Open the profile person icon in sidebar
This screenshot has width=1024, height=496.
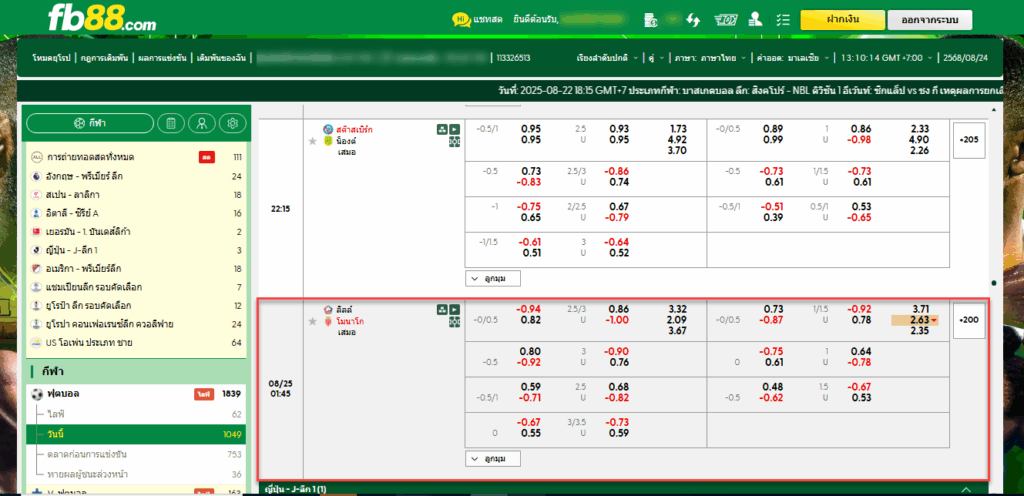point(202,123)
